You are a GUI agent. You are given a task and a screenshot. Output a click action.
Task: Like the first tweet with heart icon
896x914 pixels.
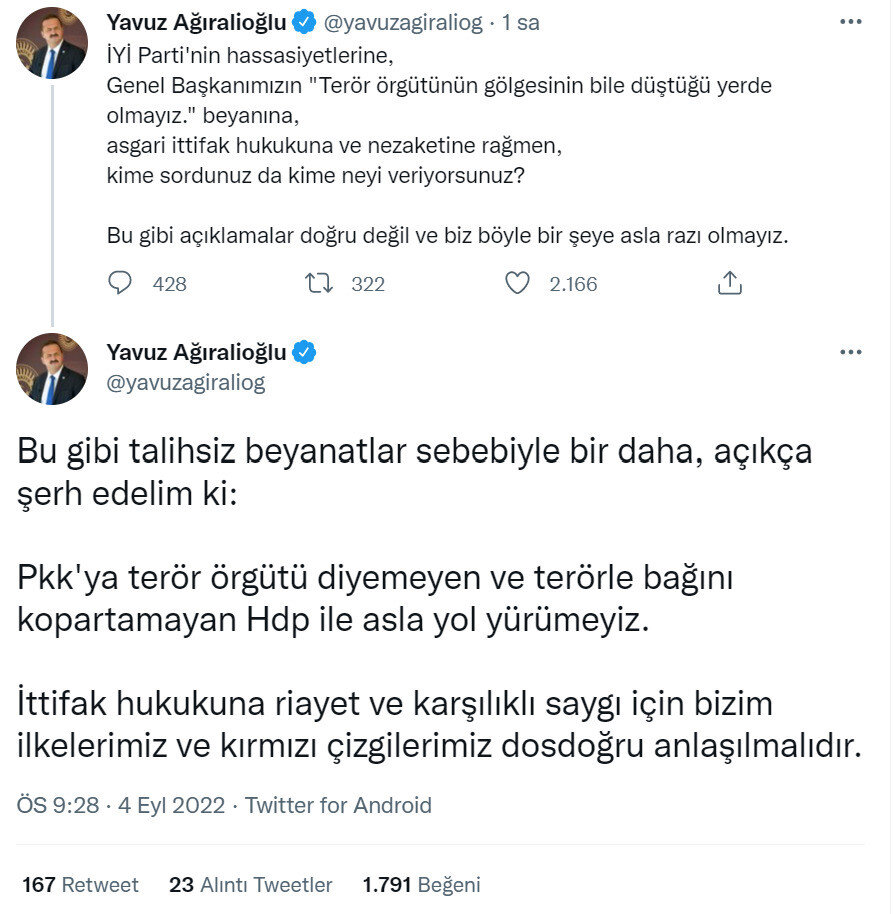(x=517, y=284)
